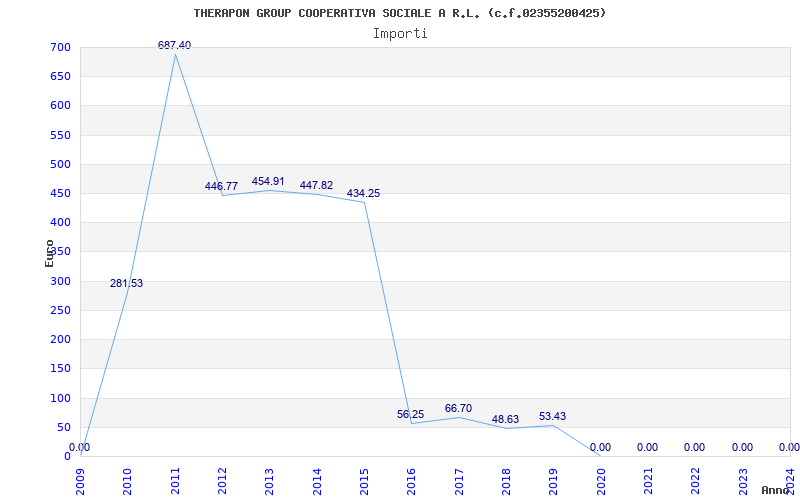Click the y-axis value 400
The width and height of the screenshot is (800, 500).
[x=61, y=222]
